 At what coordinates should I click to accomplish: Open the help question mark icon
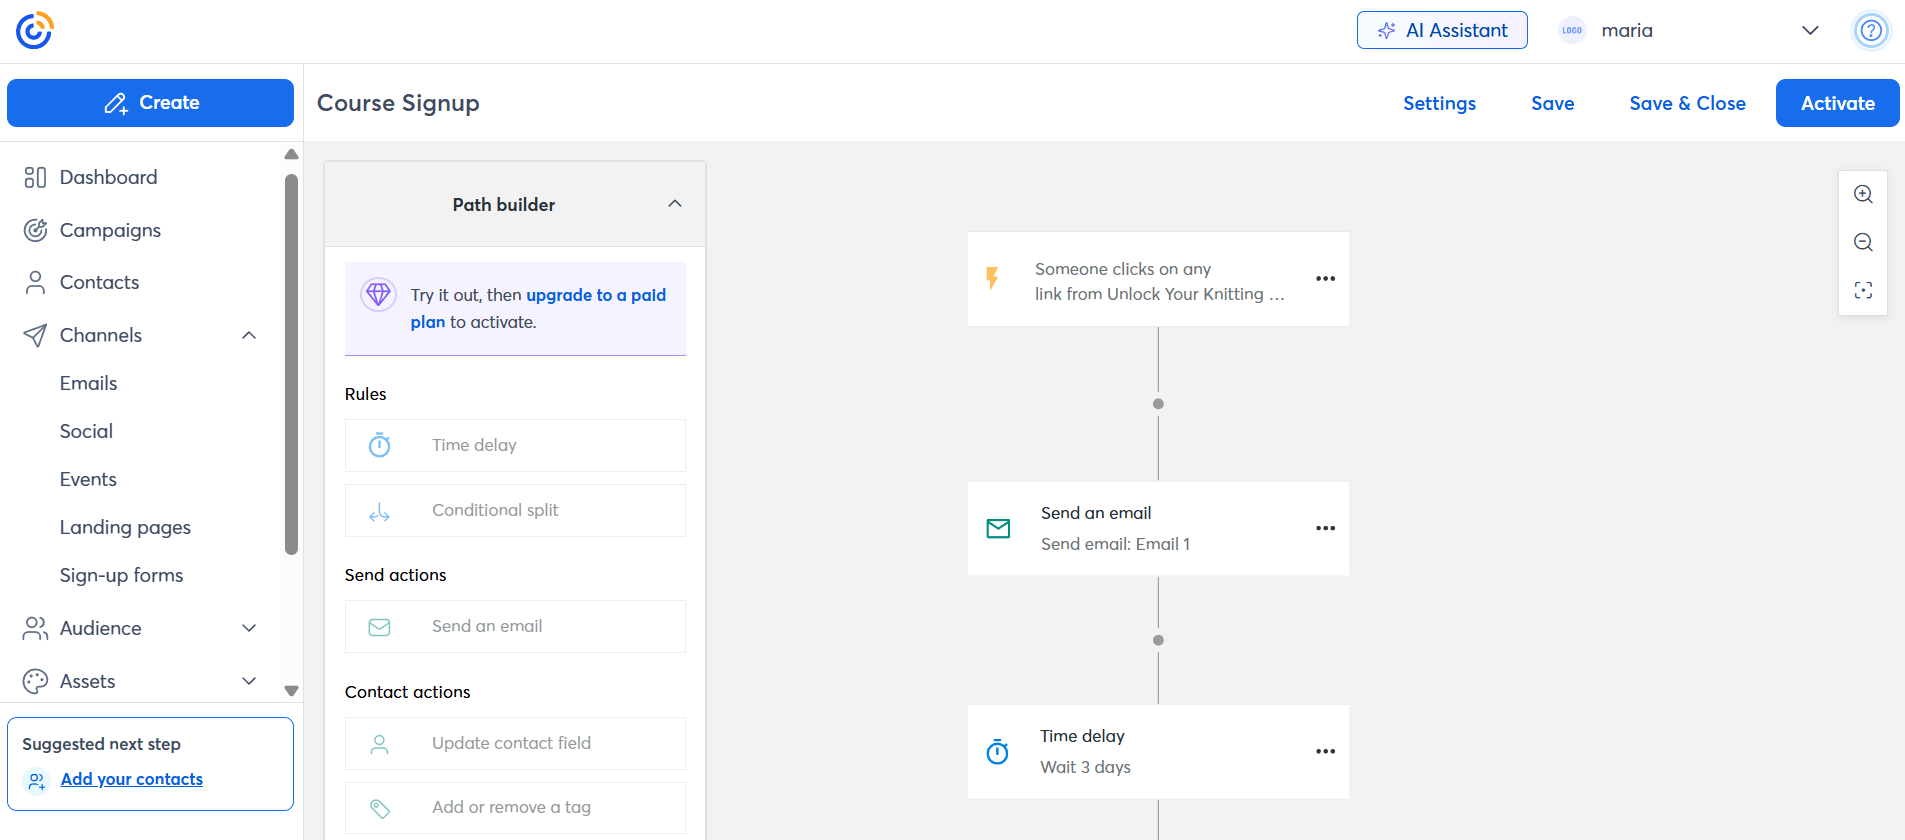[x=1871, y=30]
